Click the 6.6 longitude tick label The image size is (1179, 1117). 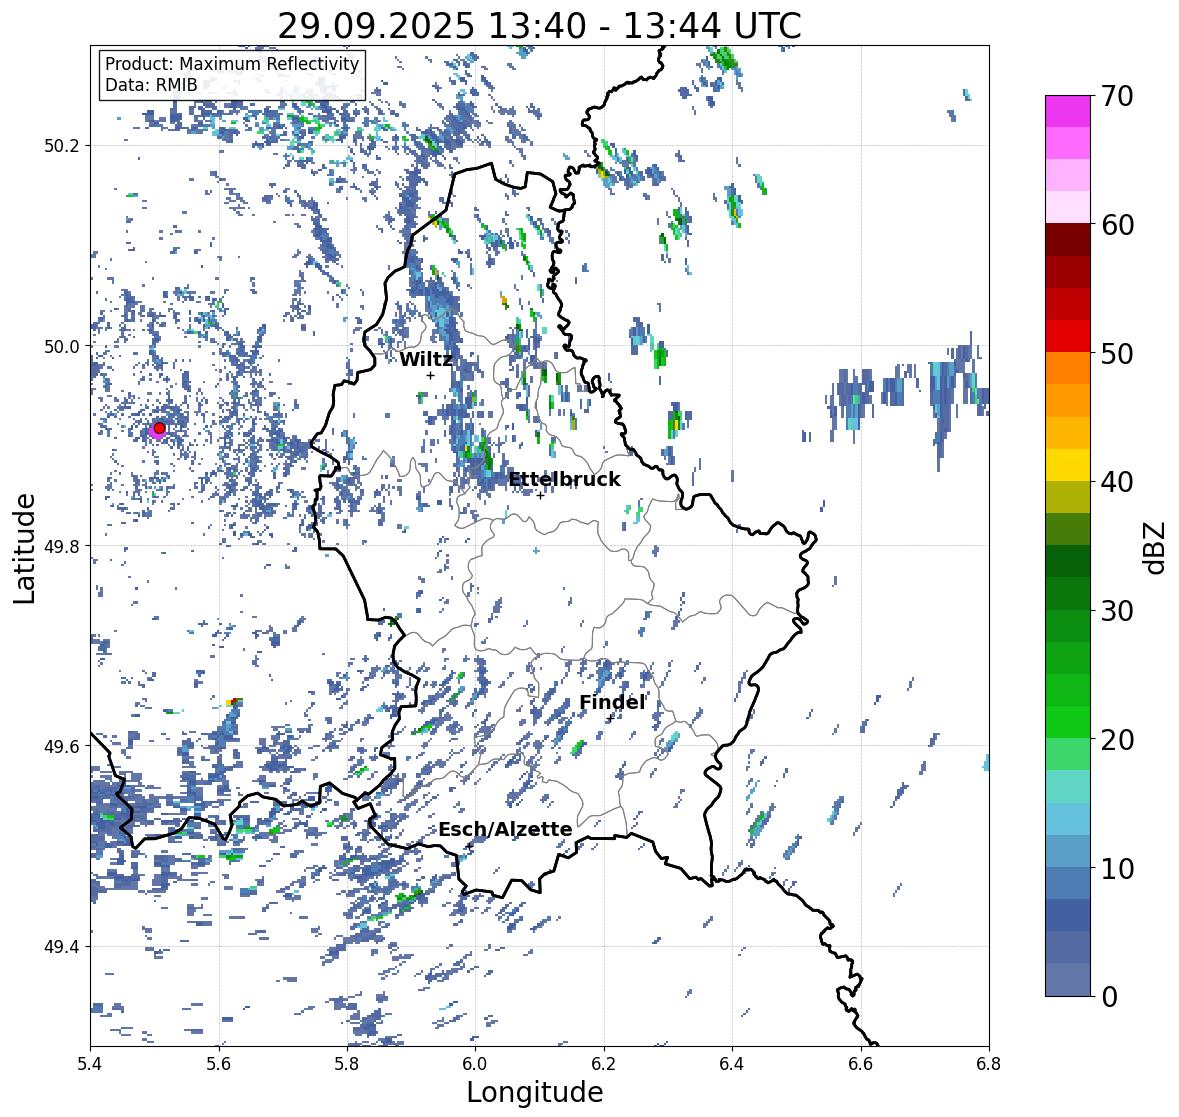pos(861,1064)
